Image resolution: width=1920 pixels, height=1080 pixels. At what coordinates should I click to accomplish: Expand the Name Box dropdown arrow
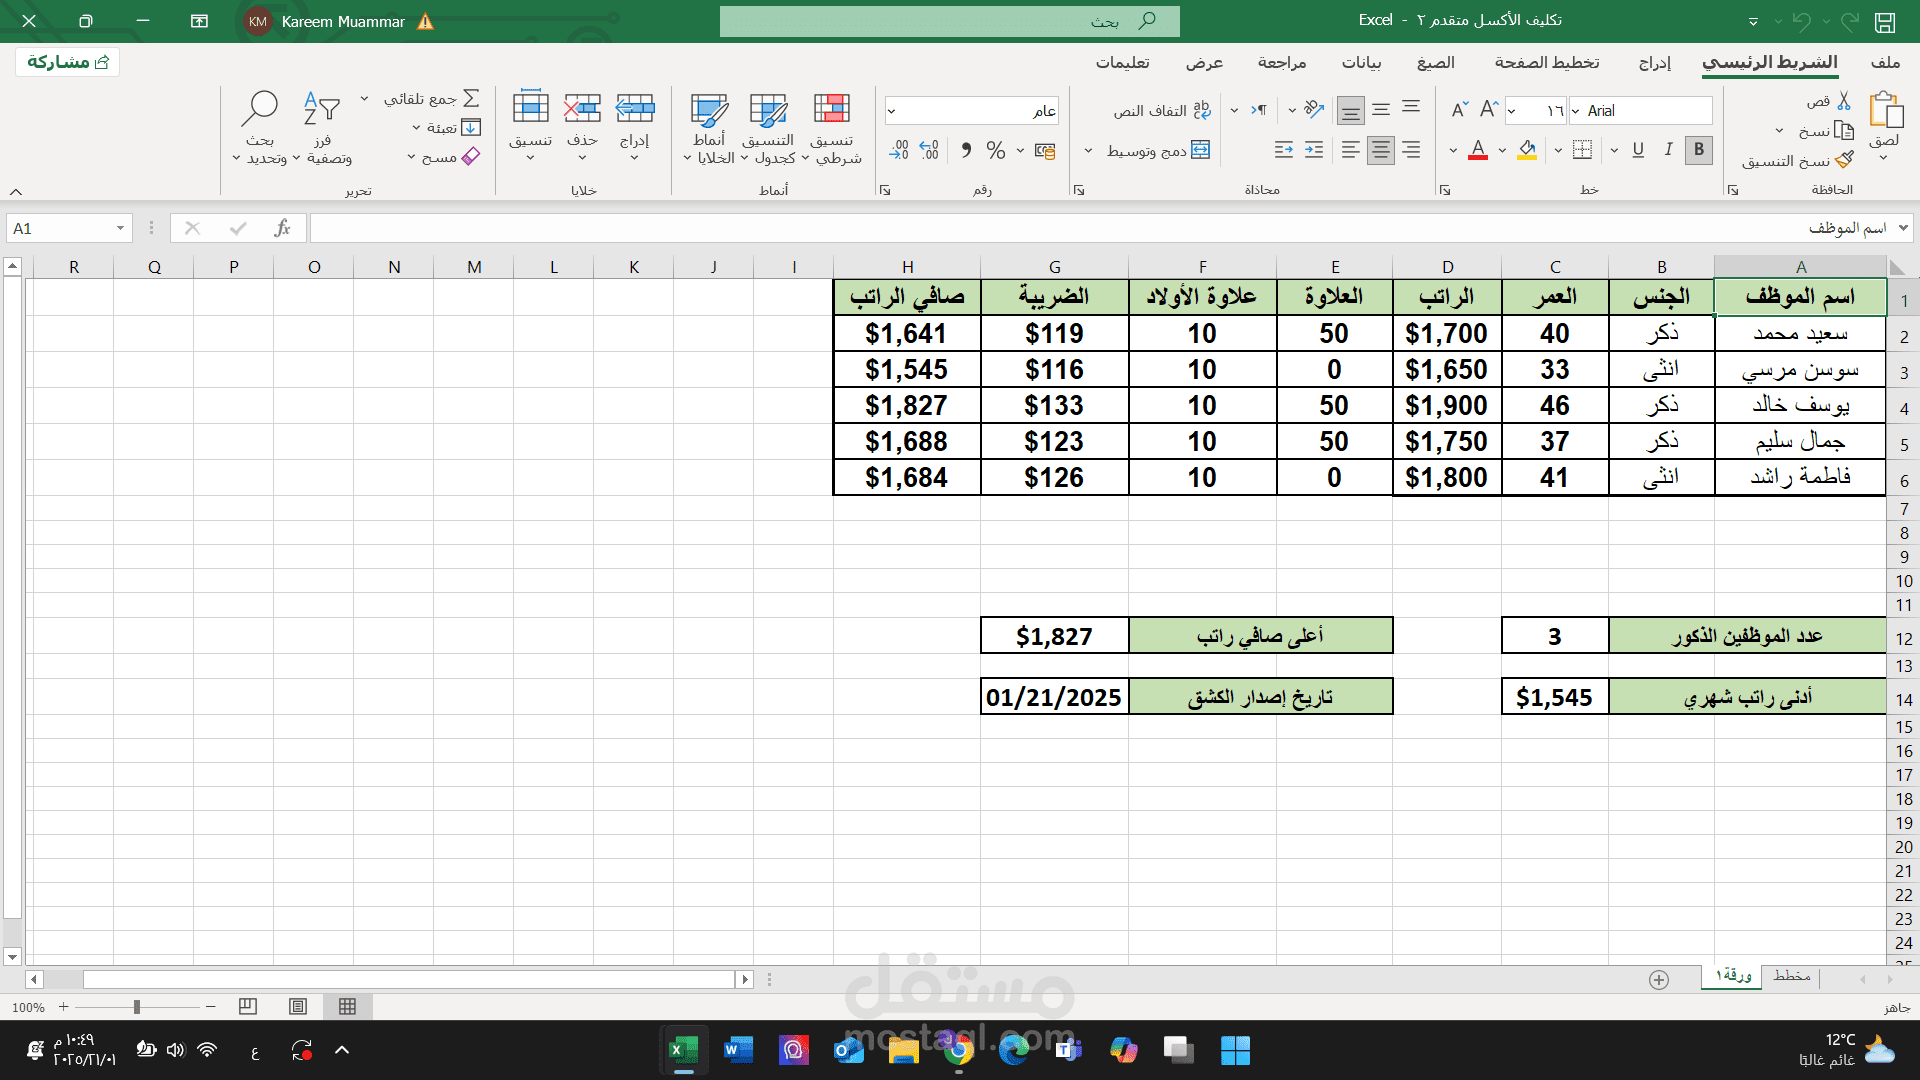pyautogui.click(x=120, y=228)
